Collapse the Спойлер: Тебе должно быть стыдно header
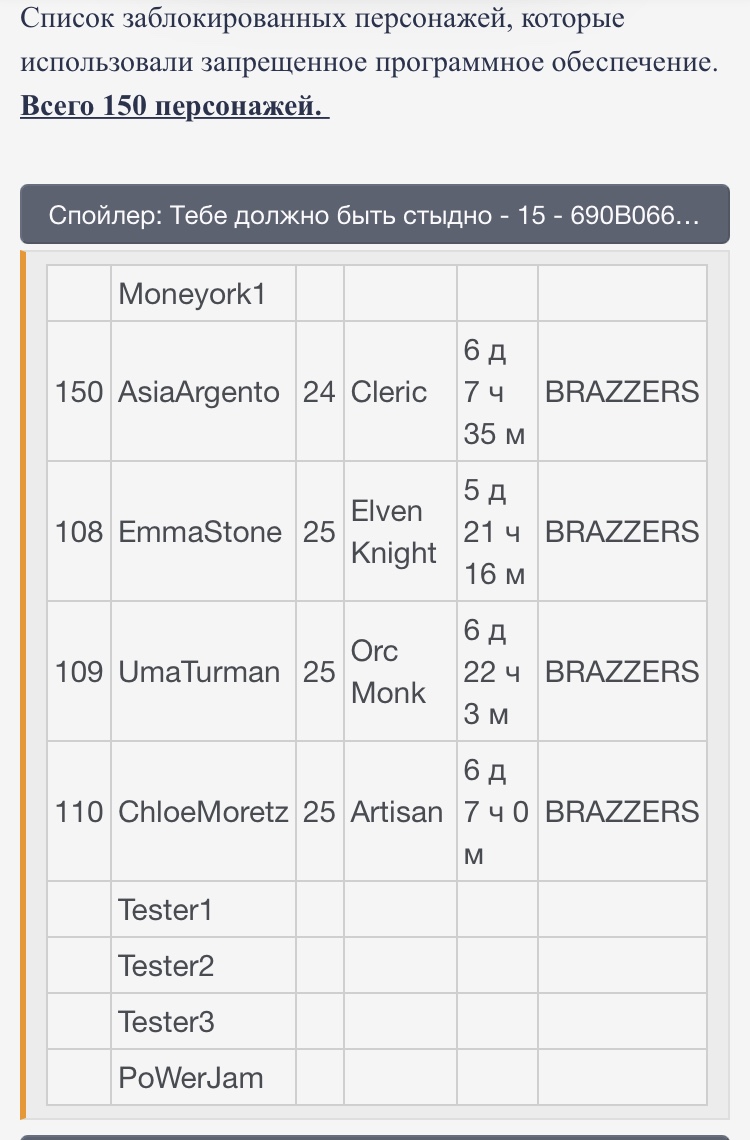 click(374, 214)
